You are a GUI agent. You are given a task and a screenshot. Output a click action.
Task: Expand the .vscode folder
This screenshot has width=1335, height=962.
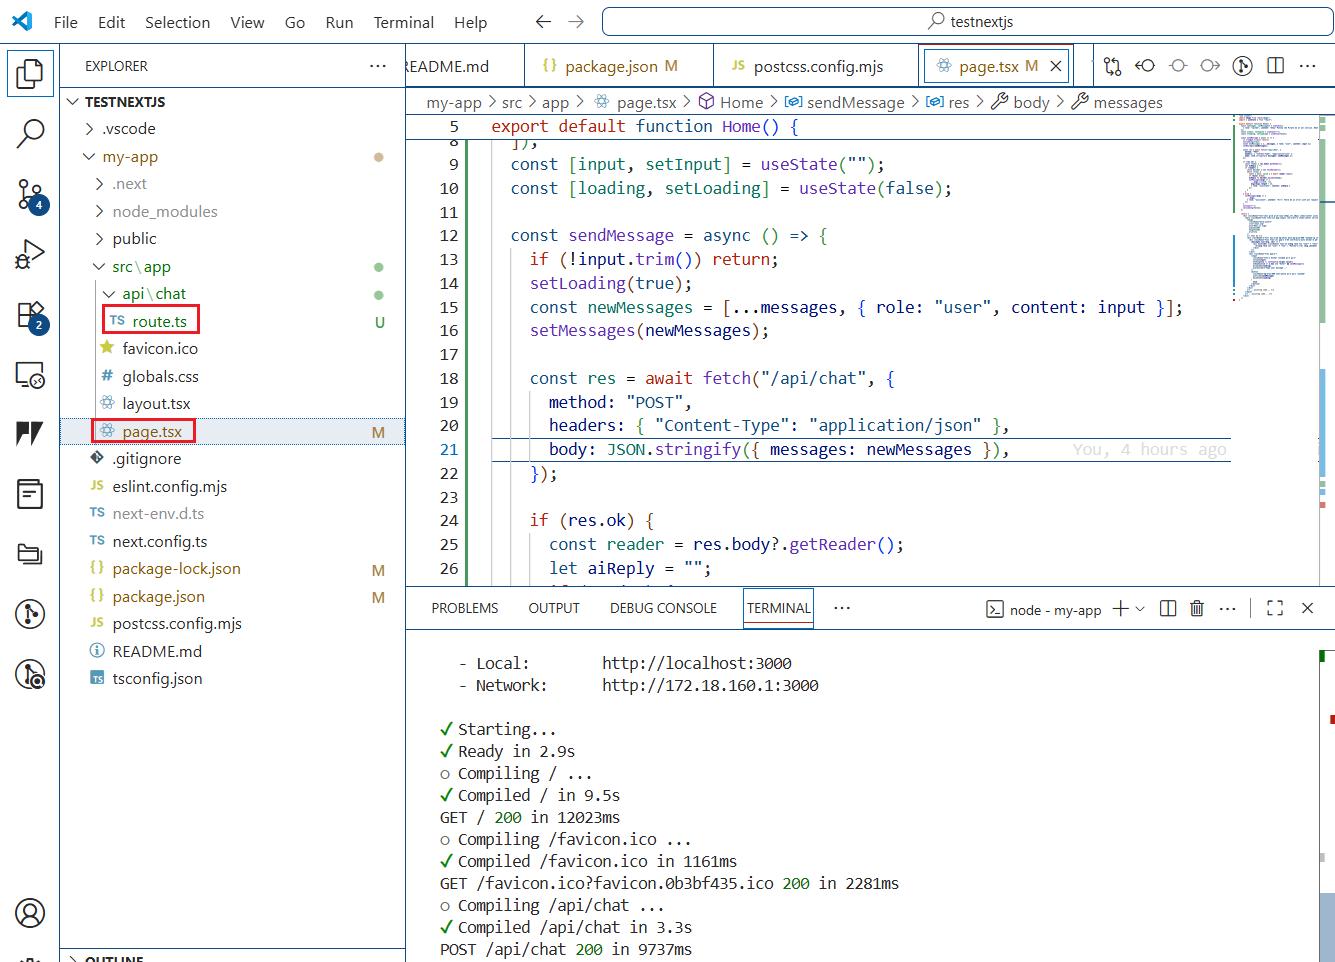[x=232, y=129]
